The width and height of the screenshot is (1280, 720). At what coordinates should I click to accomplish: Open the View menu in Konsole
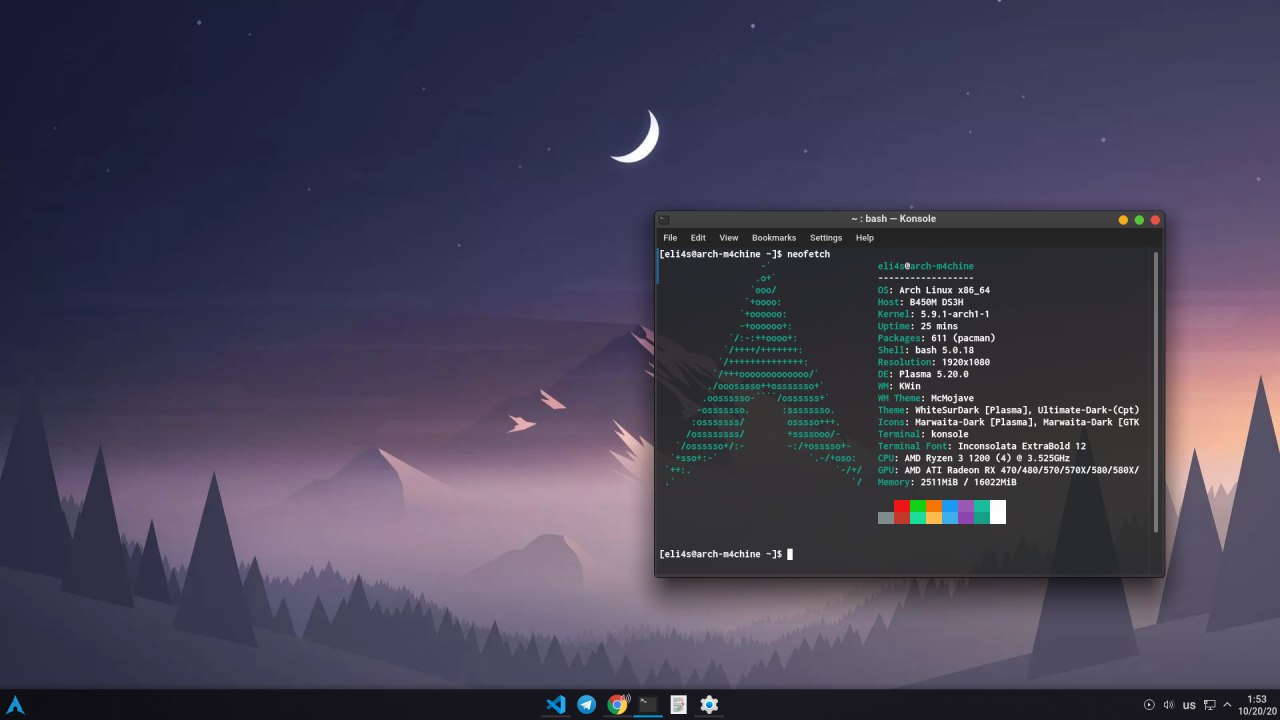tap(729, 238)
